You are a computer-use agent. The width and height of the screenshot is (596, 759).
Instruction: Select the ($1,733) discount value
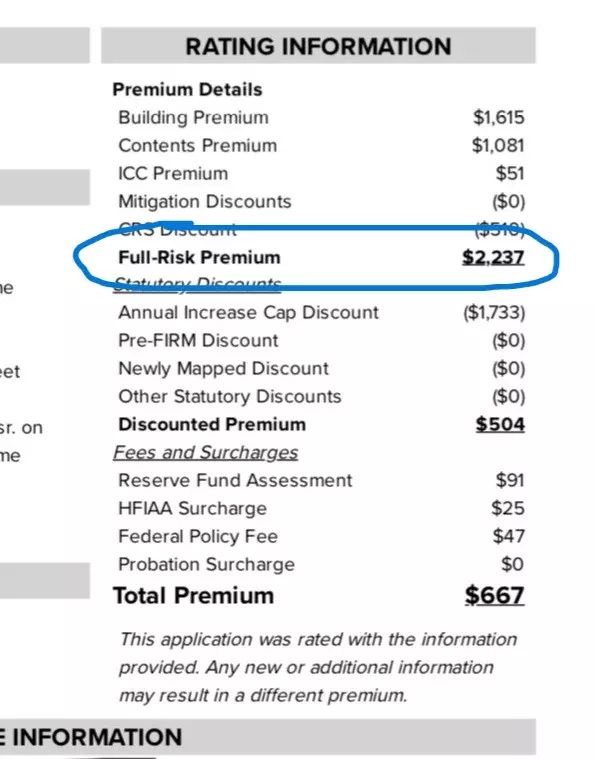coord(494,313)
